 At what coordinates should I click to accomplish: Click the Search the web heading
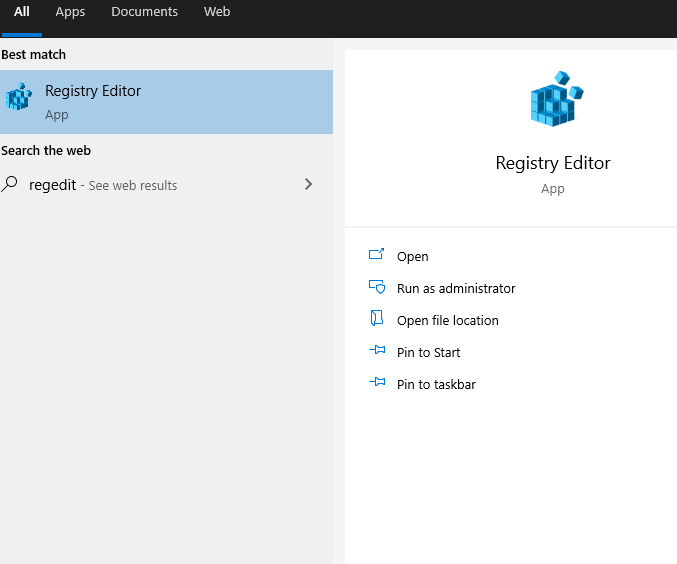(x=46, y=151)
